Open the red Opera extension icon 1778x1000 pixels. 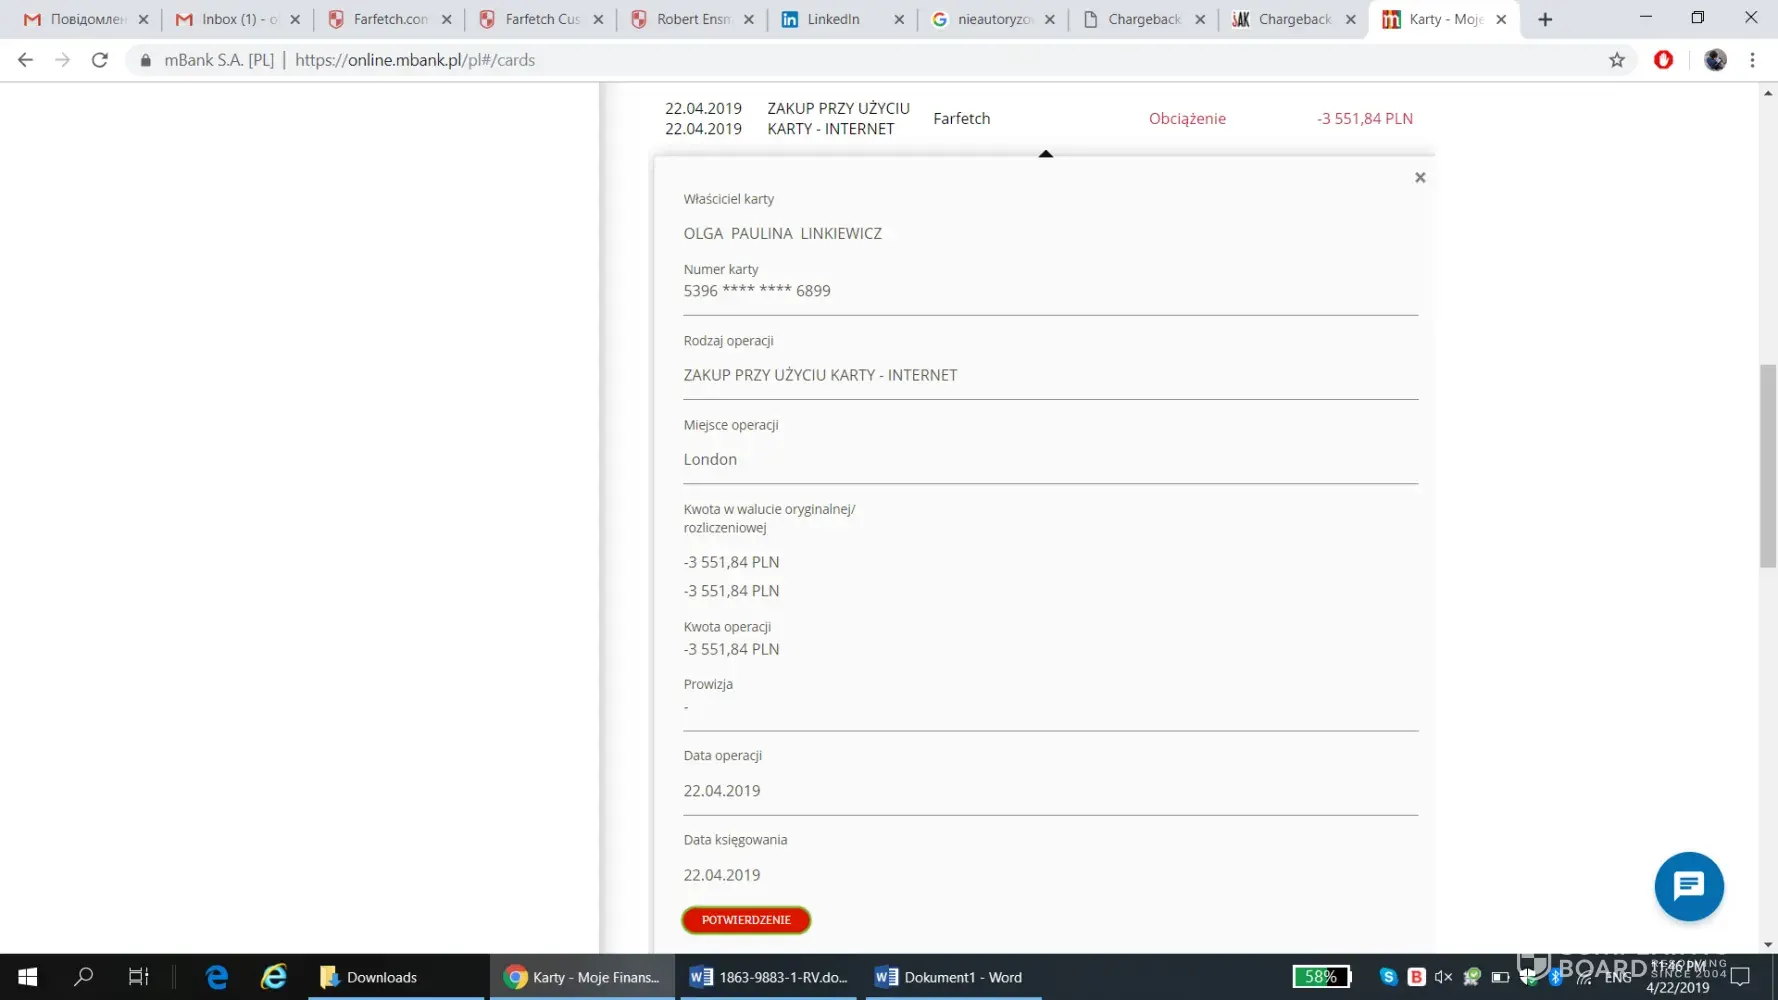(1664, 60)
